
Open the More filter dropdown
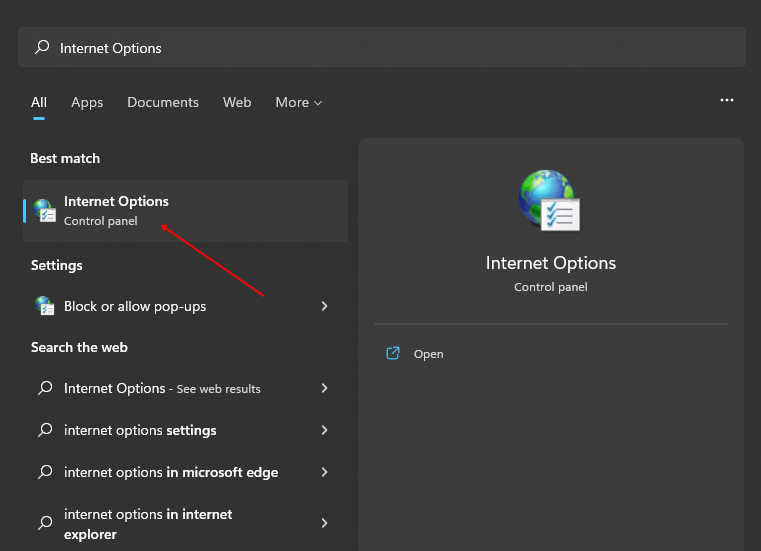[299, 102]
